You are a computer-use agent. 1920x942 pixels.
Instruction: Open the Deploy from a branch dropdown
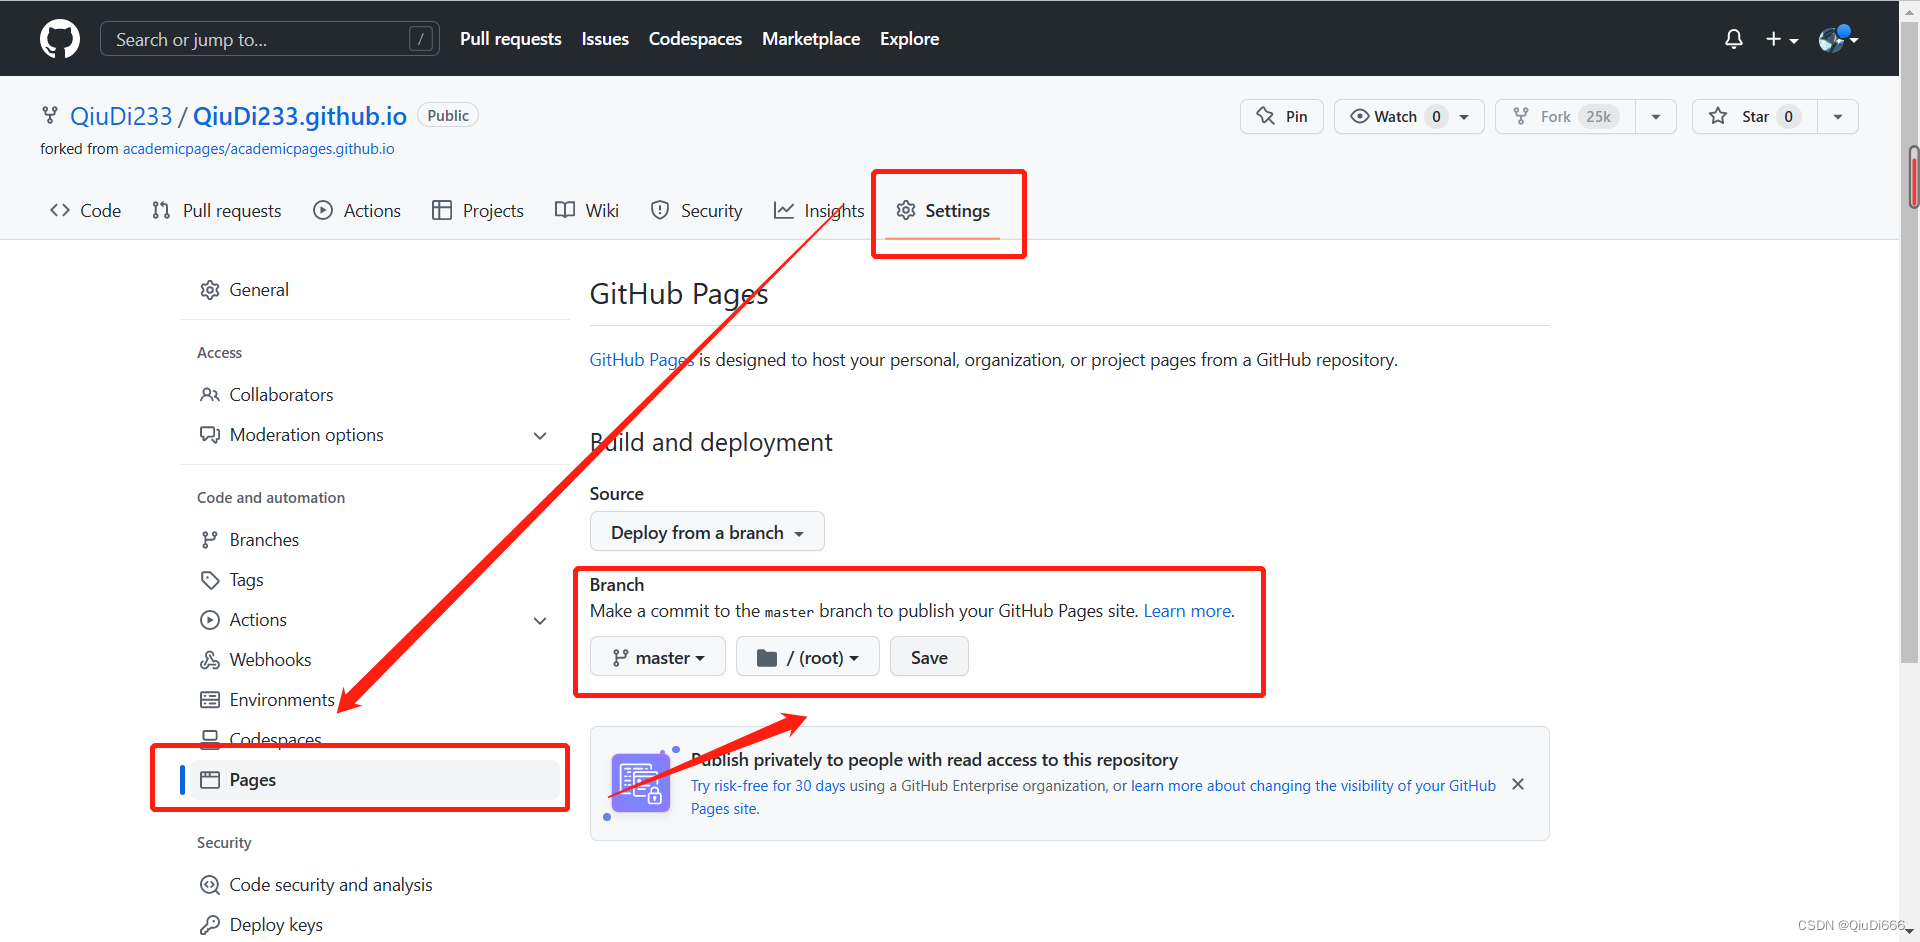(707, 532)
